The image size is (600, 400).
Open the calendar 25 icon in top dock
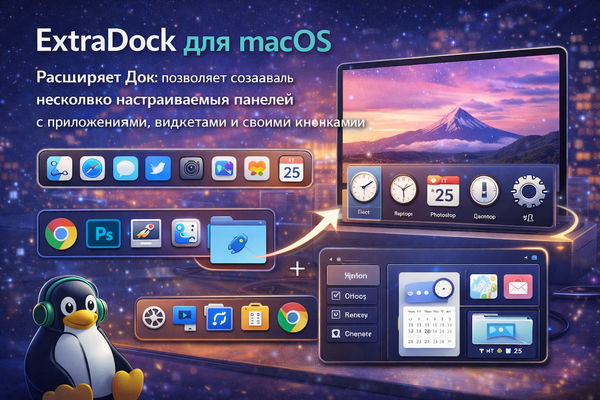[x=291, y=168]
